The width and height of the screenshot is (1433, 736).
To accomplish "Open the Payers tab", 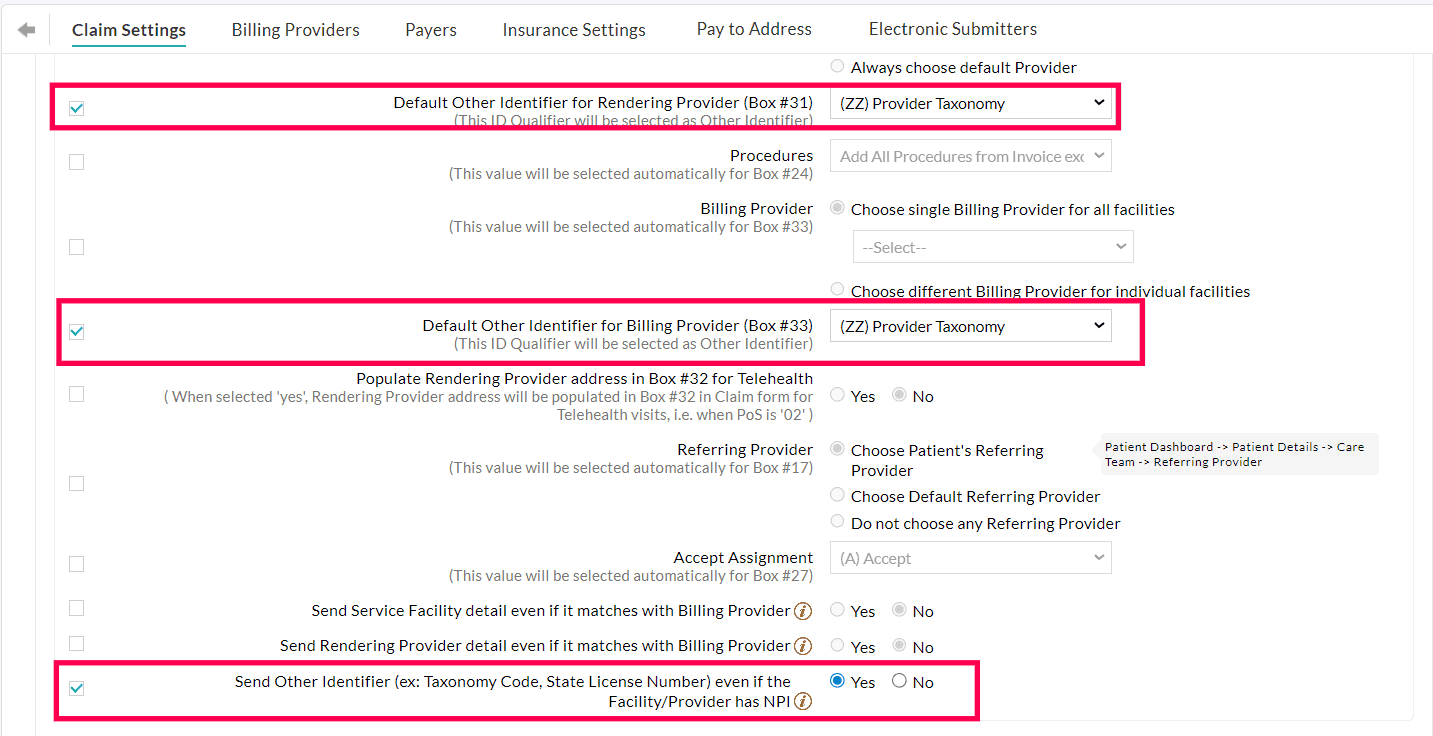I will (430, 30).
